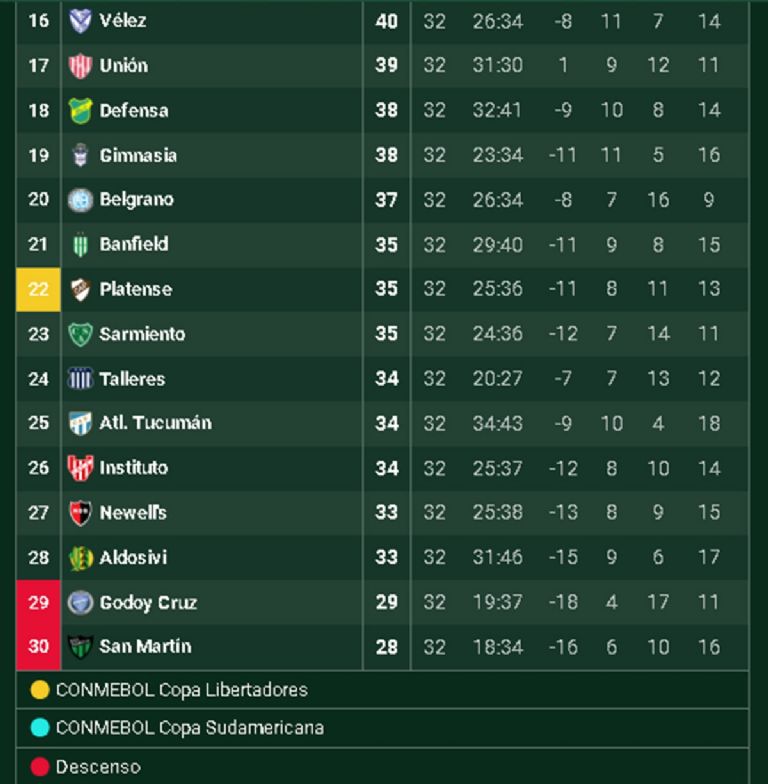The width and height of the screenshot is (768, 784).
Task: Select the Gimnasia crest icon
Action: click(80, 155)
